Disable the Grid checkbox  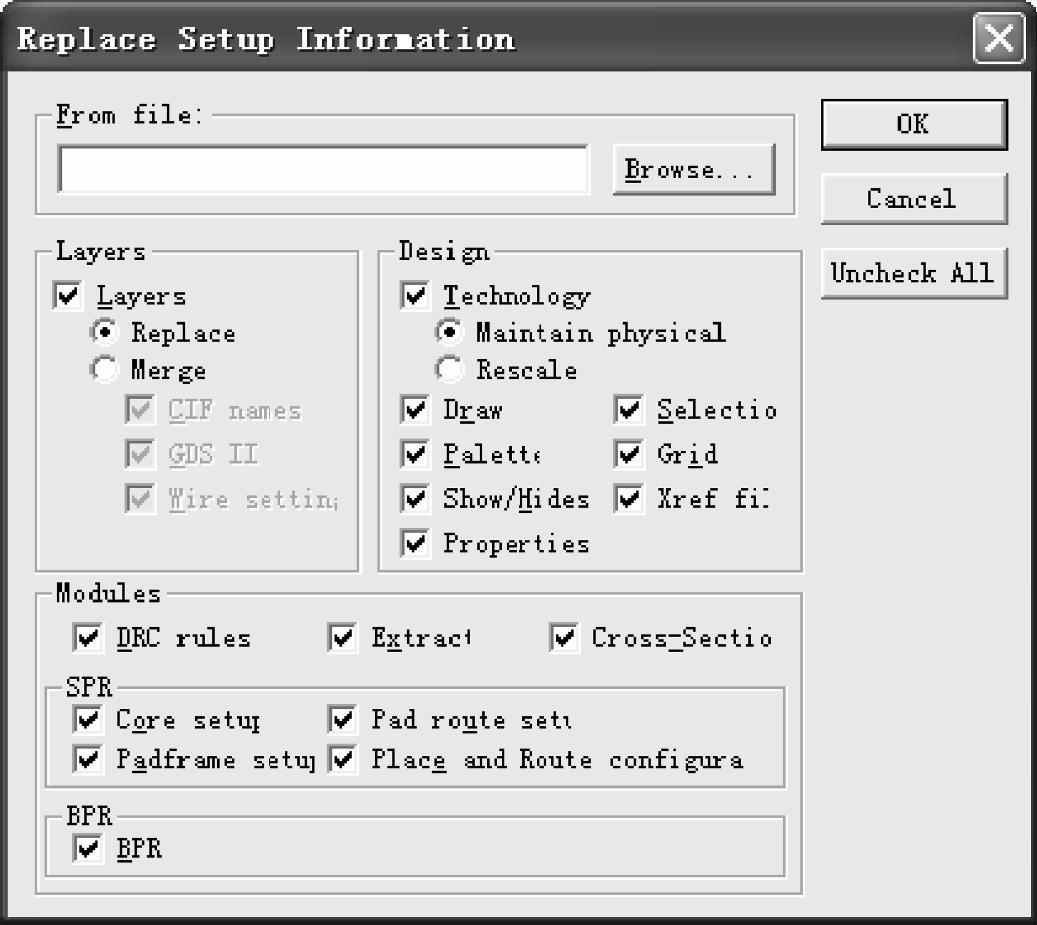(x=629, y=455)
